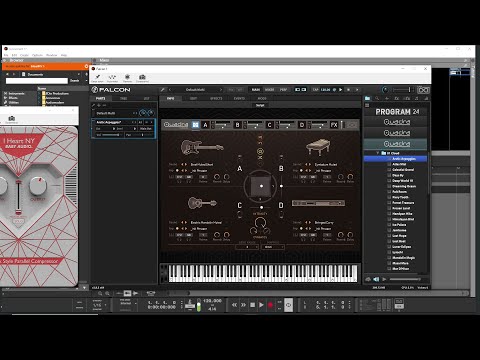The width and height of the screenshot is (480, 360).
Task: Adjust the Vol slider in the part row
Action: point(111,135)
